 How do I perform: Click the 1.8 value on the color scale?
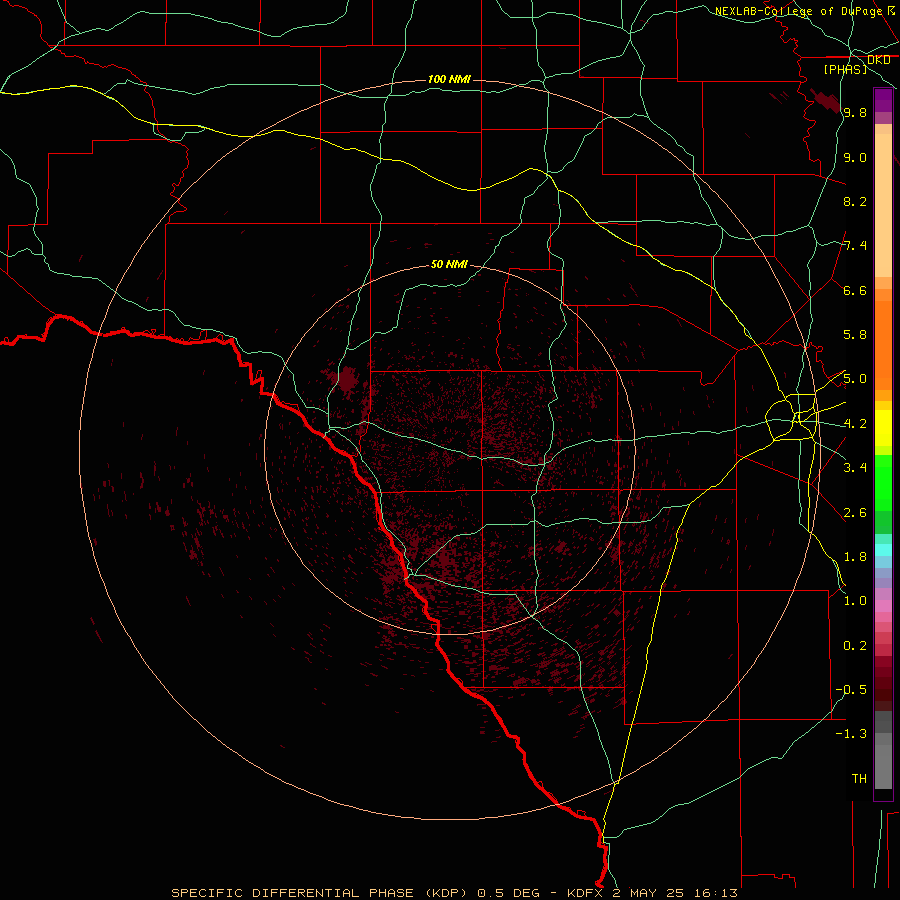(x=855, y=557)
